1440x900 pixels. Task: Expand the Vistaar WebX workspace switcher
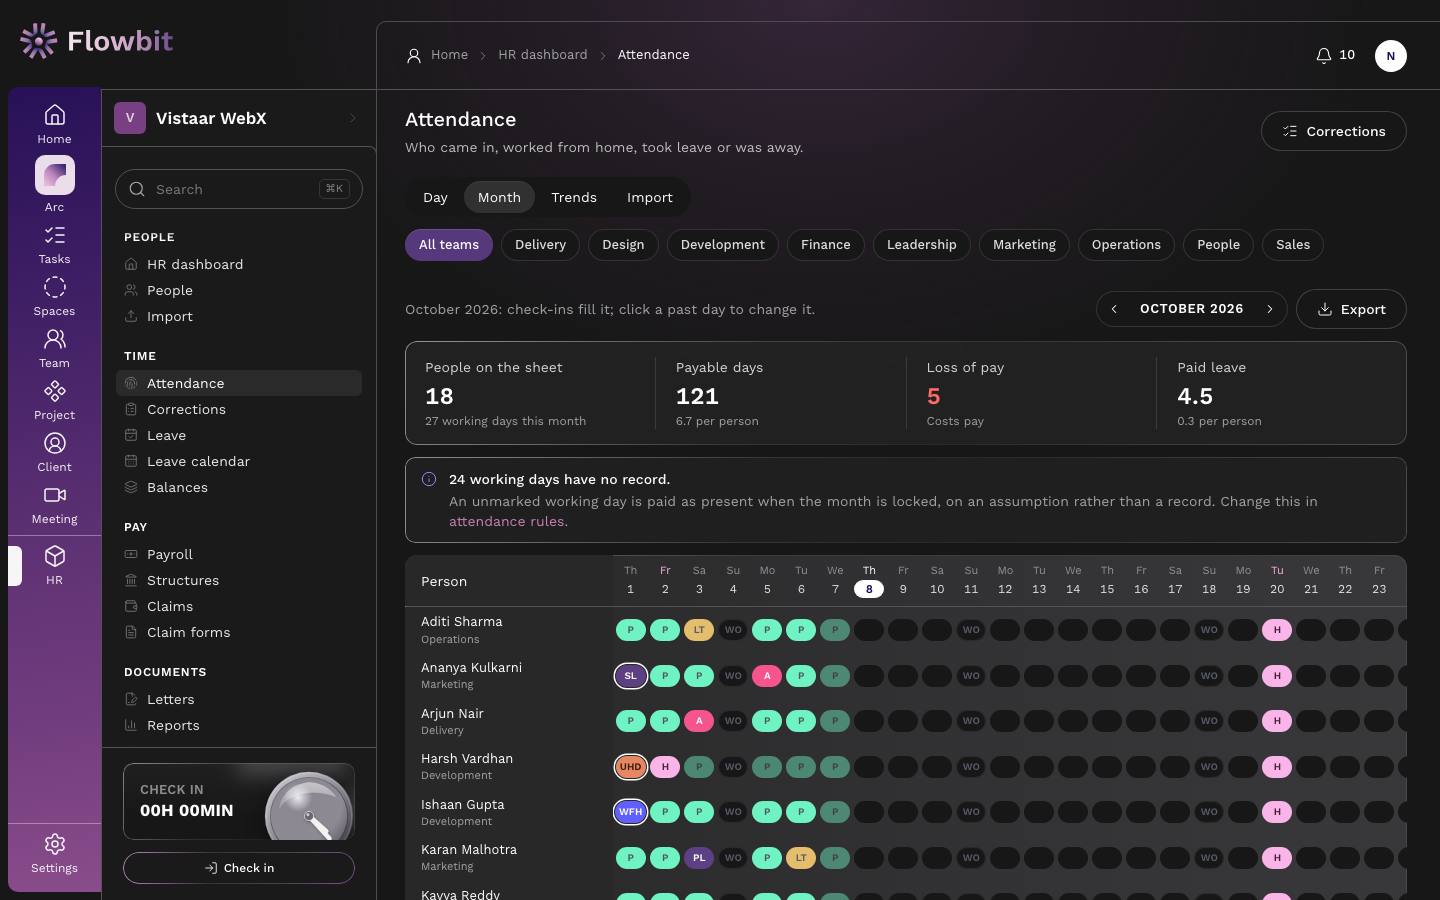click(x=238, y=118)
